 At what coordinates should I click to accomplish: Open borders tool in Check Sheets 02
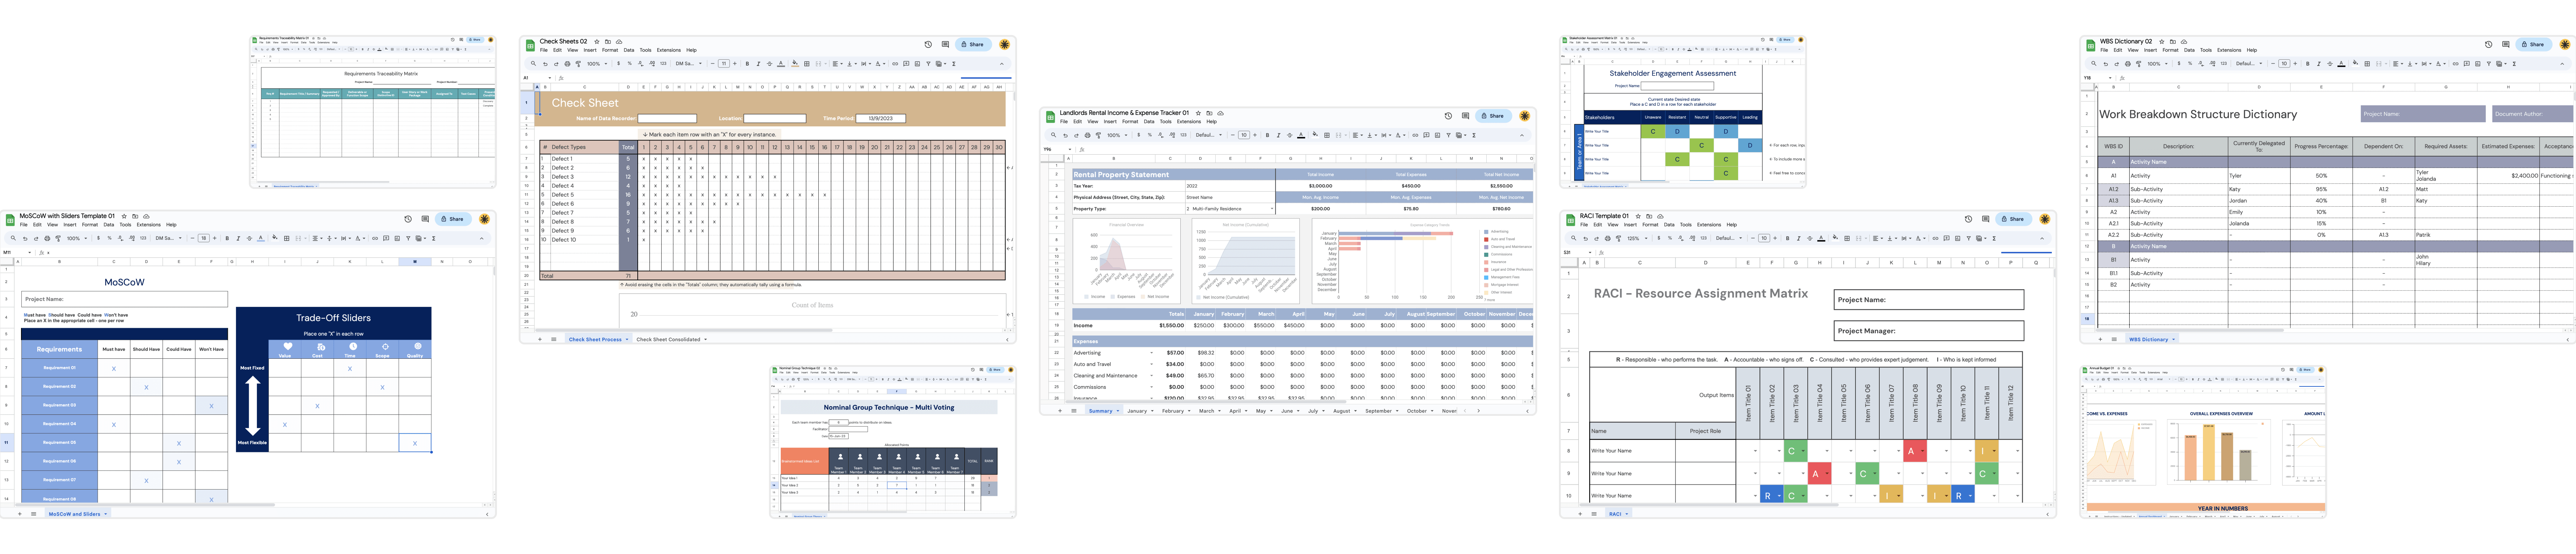tap(807, 64)
